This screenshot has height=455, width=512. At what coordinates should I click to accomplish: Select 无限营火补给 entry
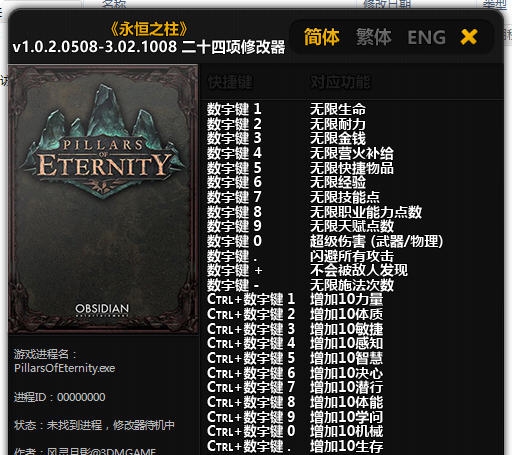352,153
